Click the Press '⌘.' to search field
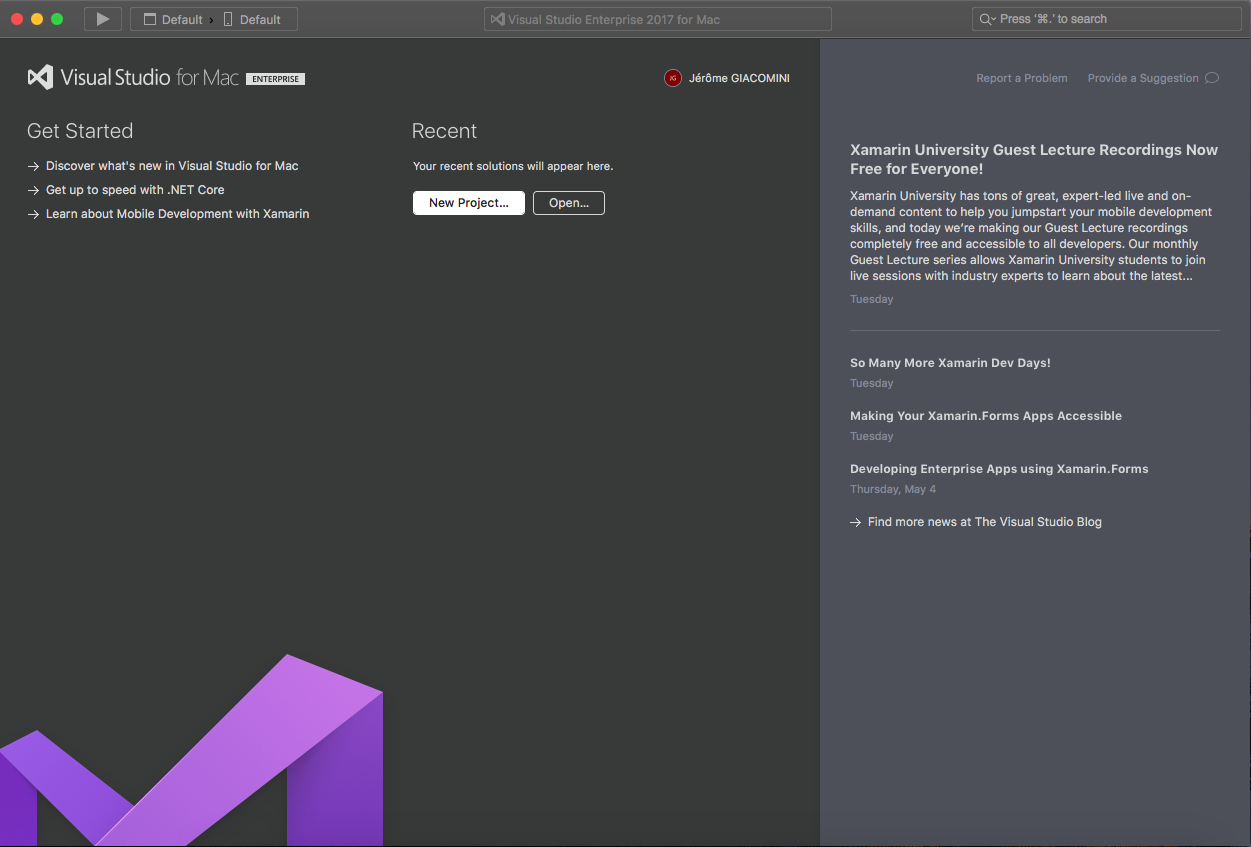 [x=1106, y=19]
